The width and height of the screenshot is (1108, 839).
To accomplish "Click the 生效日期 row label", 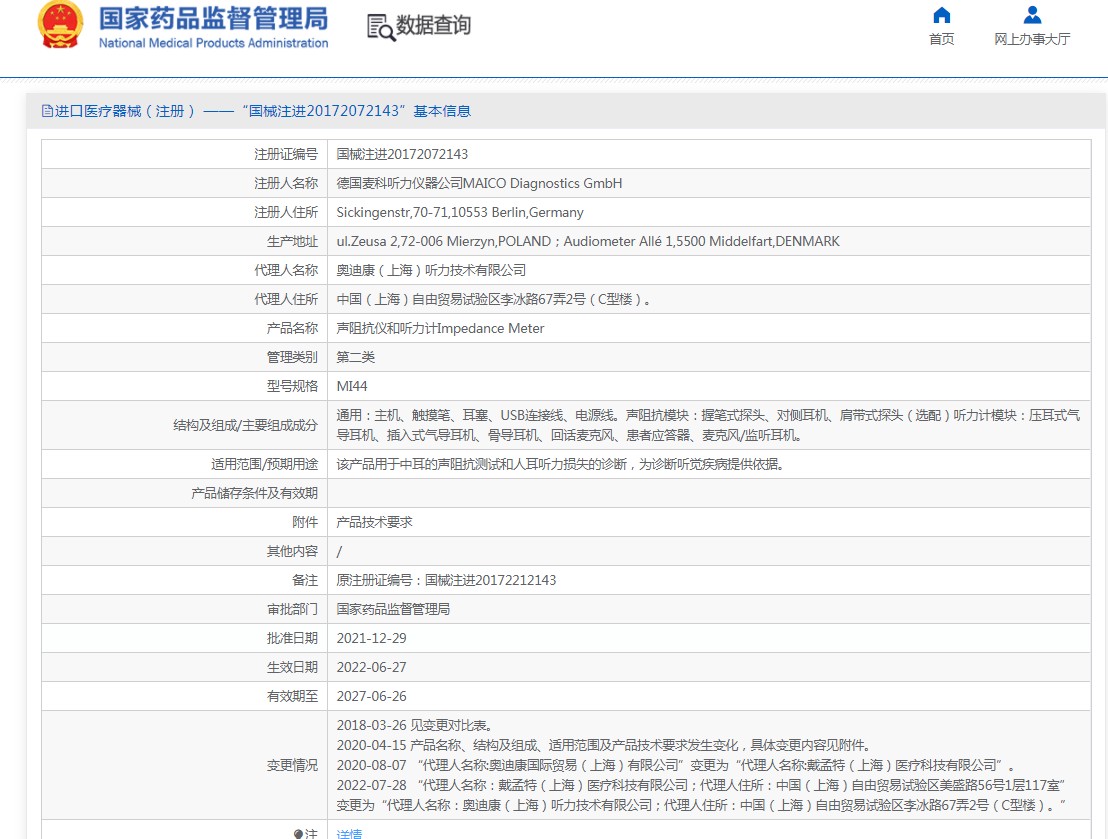I will (x=293, y=667).
